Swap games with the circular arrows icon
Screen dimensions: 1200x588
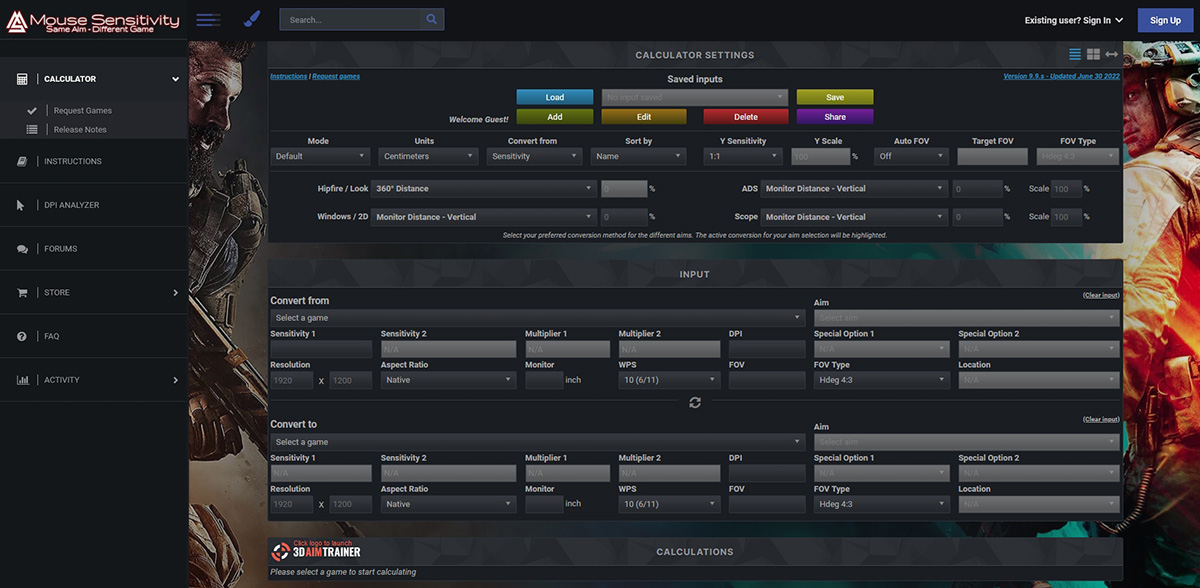point(695,402)
